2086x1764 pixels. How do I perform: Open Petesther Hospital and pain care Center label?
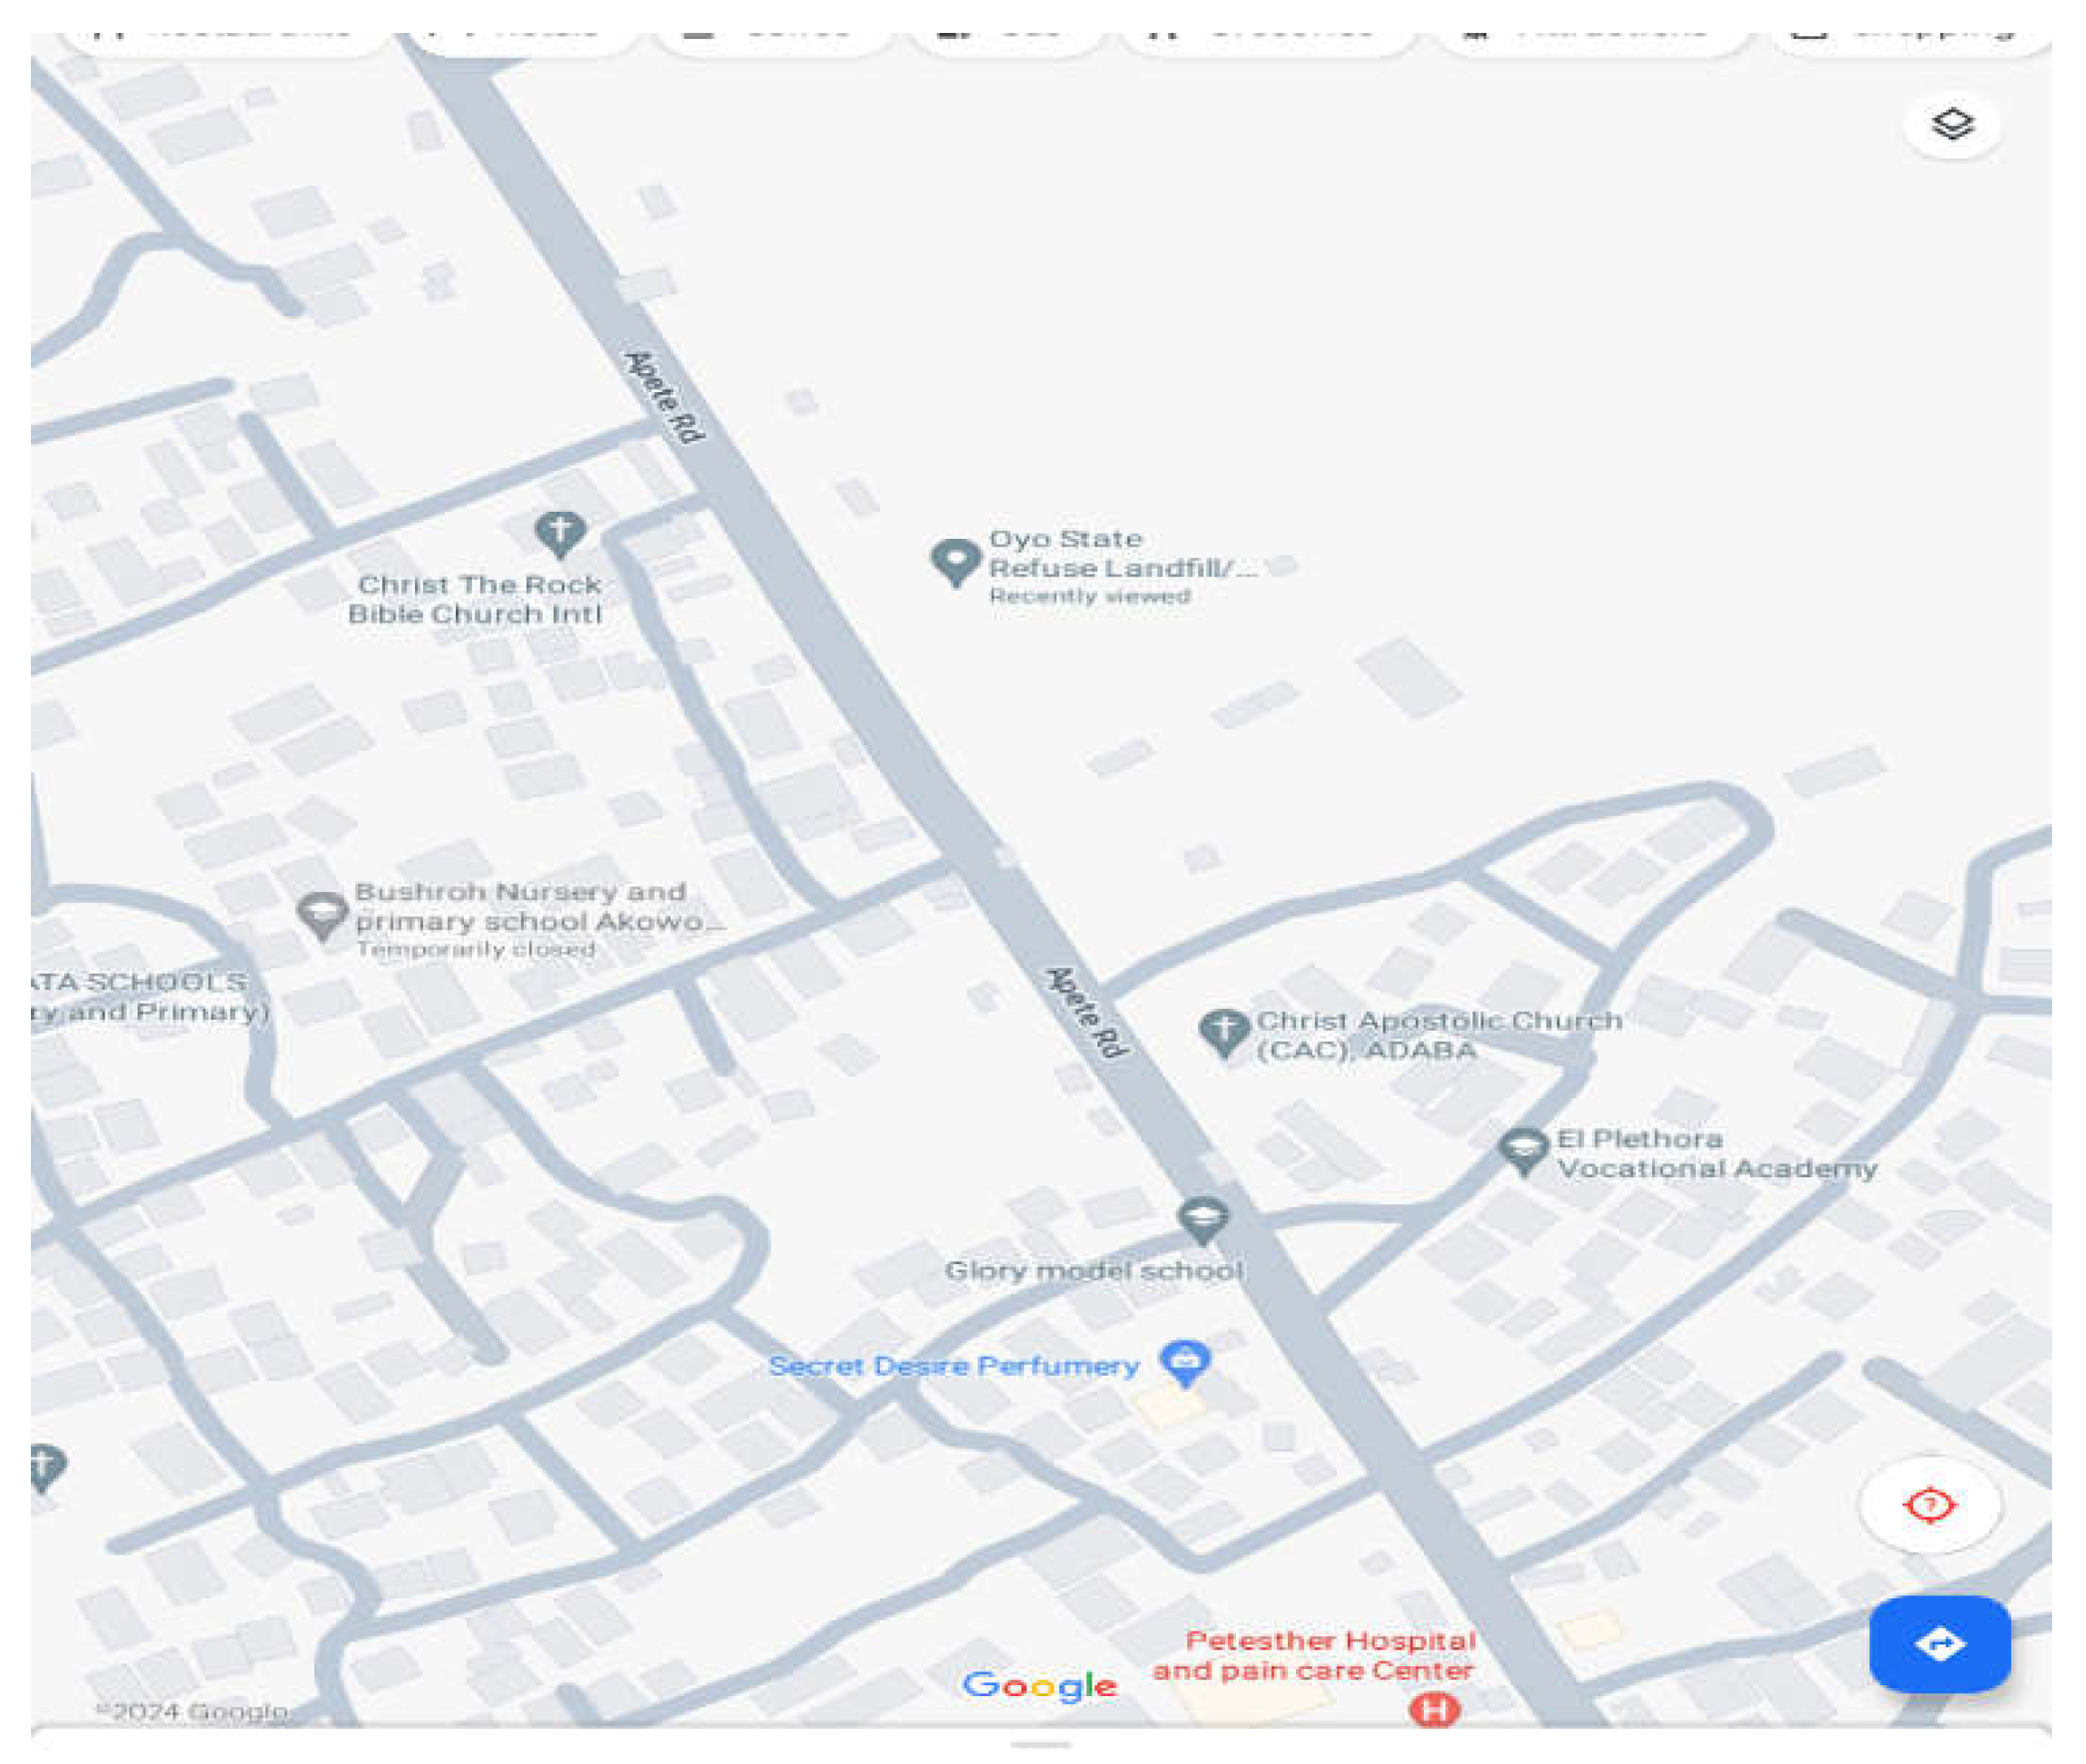(1315, 1655)
